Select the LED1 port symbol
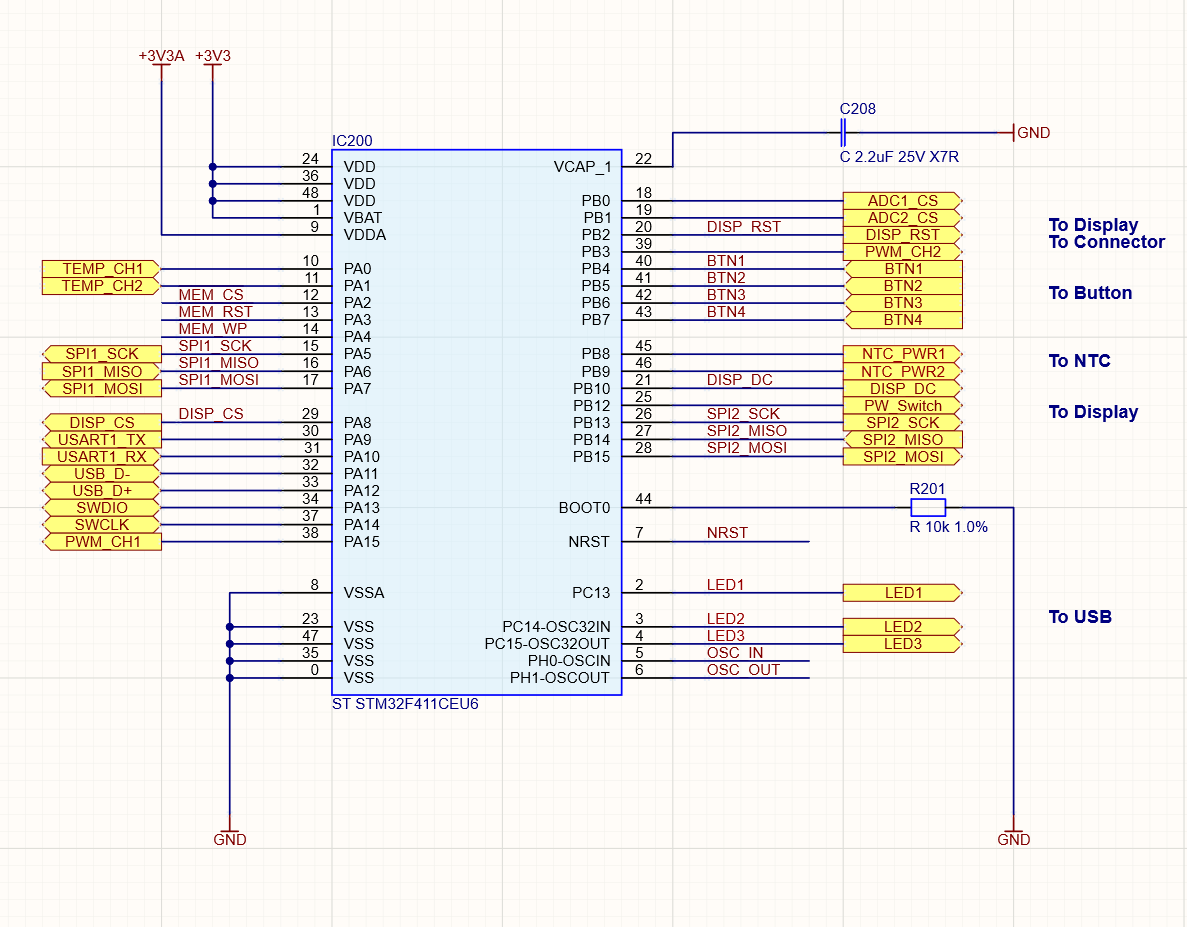The width and height of the screenshot is (1187, 927). 902,593
